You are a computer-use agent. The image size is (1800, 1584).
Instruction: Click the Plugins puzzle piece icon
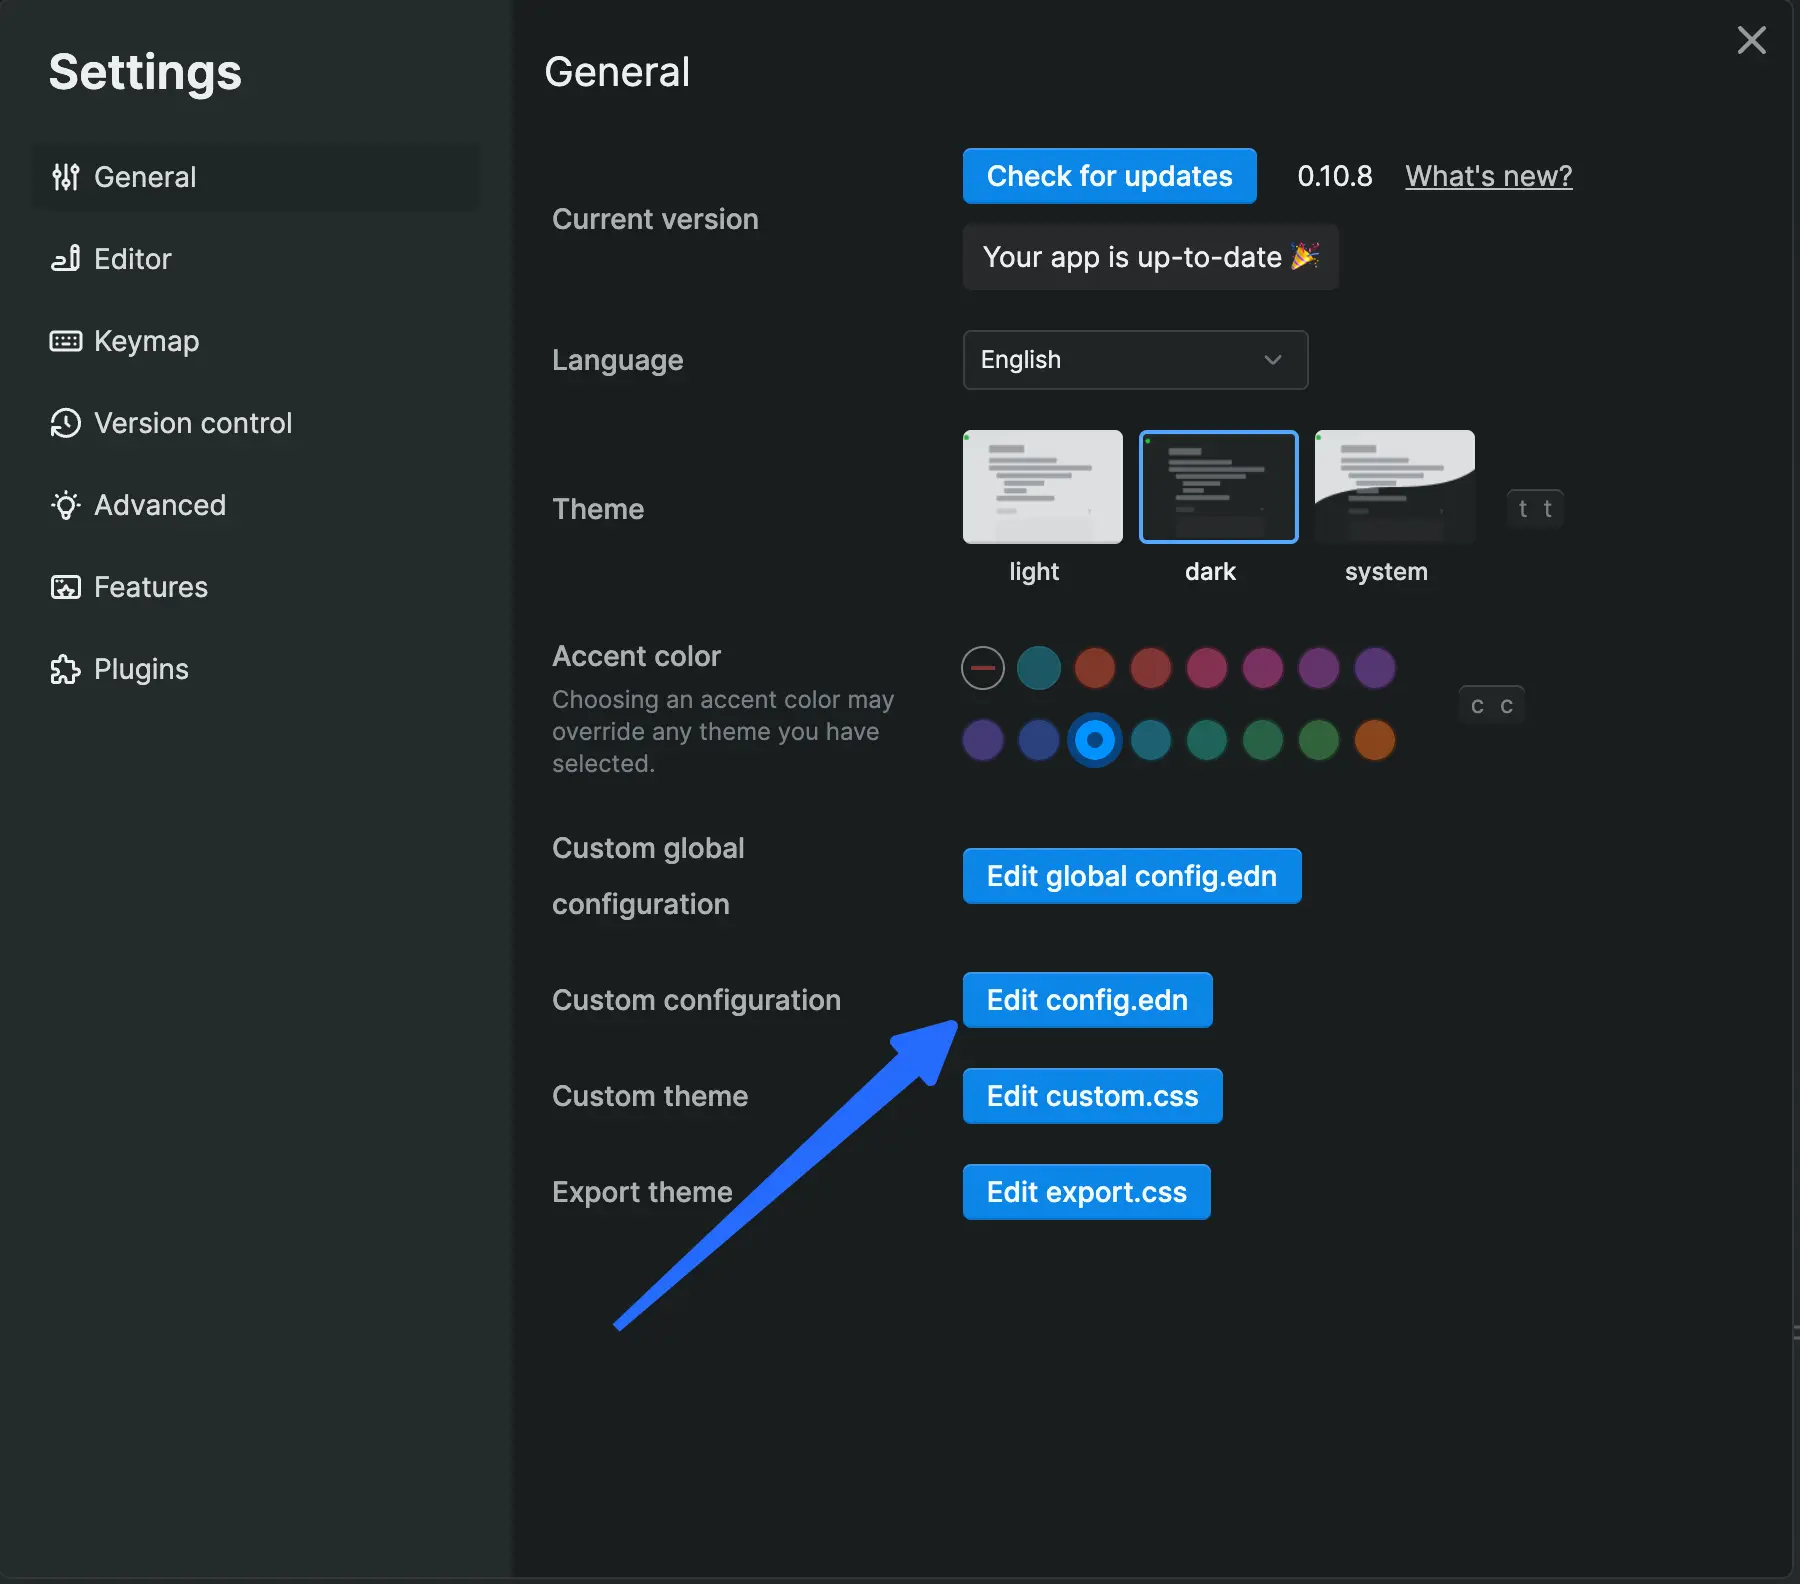click(66, 669)
